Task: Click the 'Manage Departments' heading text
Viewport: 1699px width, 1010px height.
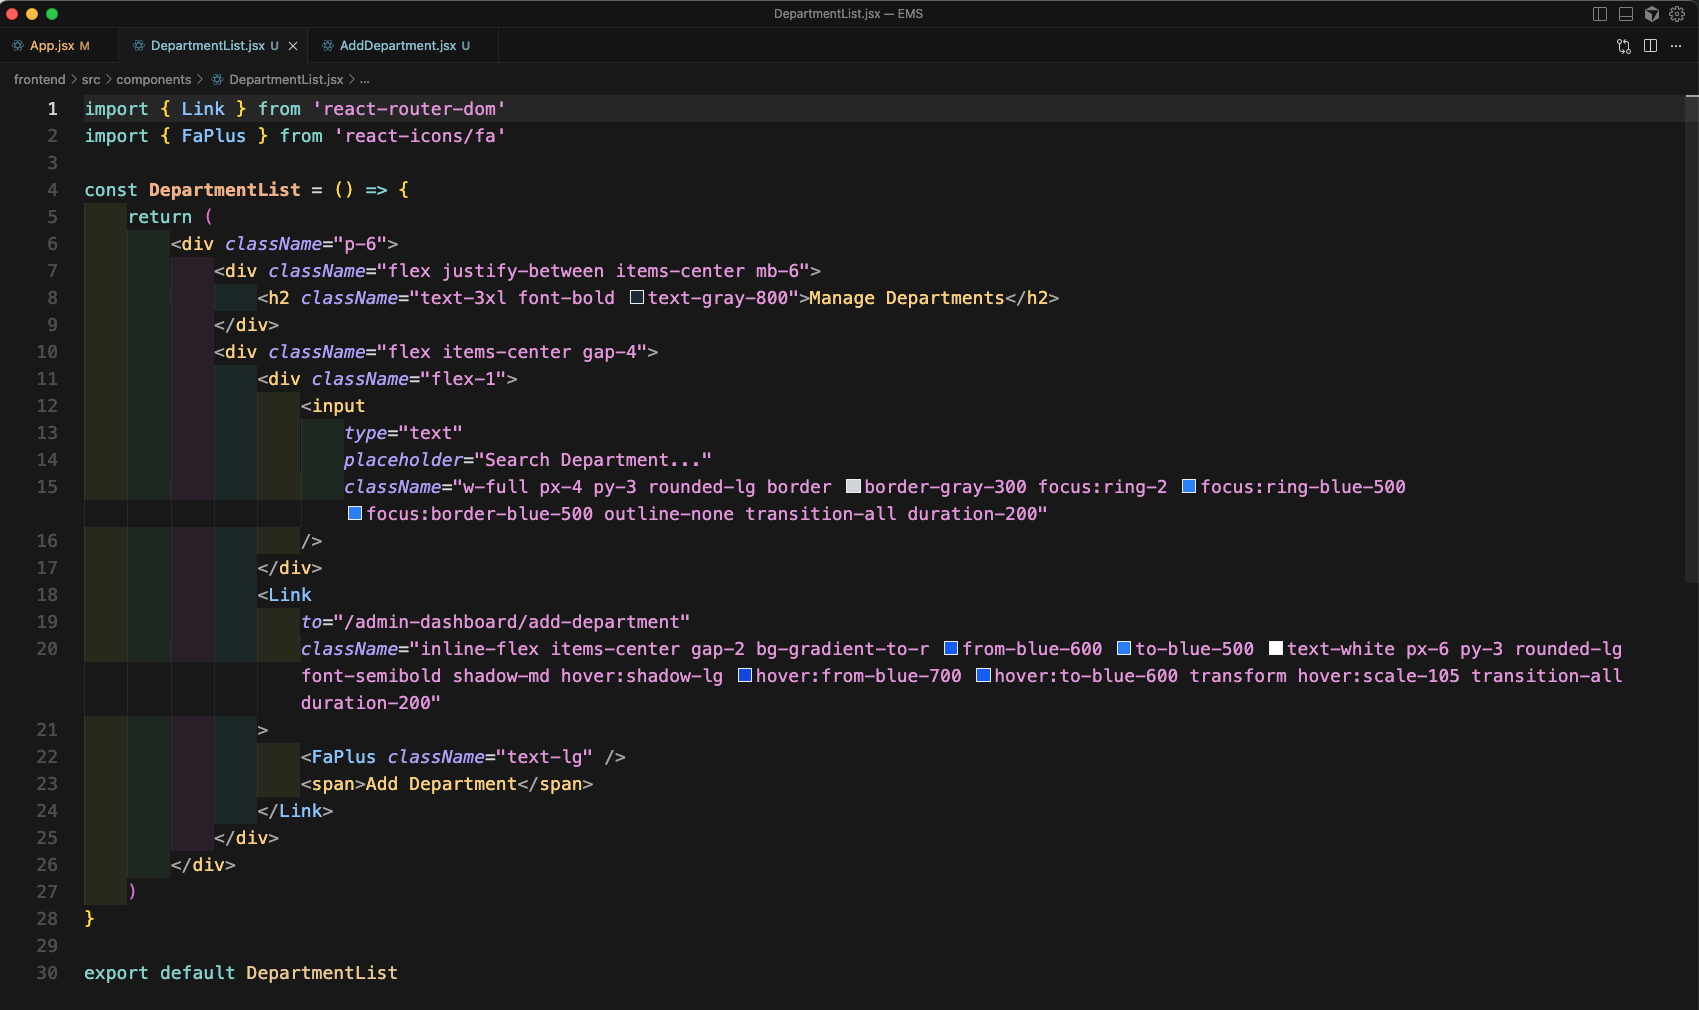Action: point(907,298)
